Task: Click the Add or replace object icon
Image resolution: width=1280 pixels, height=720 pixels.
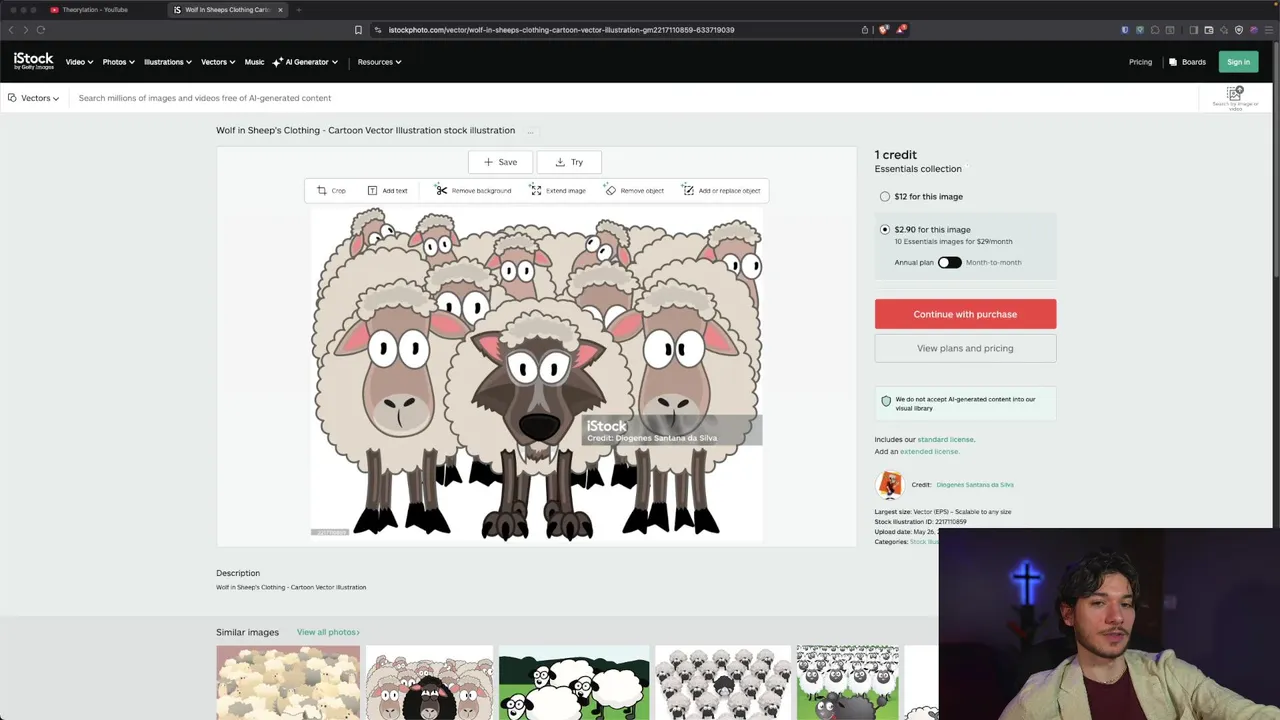Action: (x=688, y=190)
